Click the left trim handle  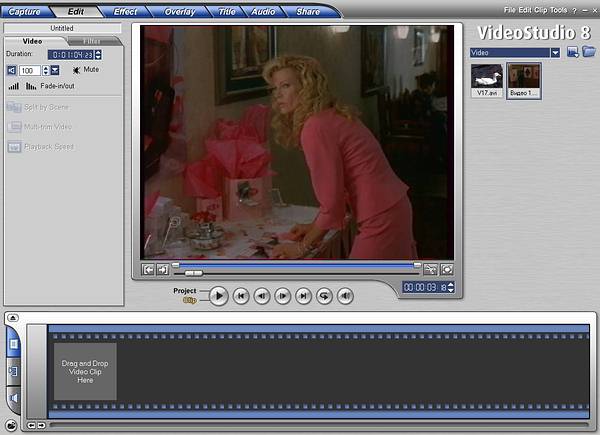click(x=175, y=264)
